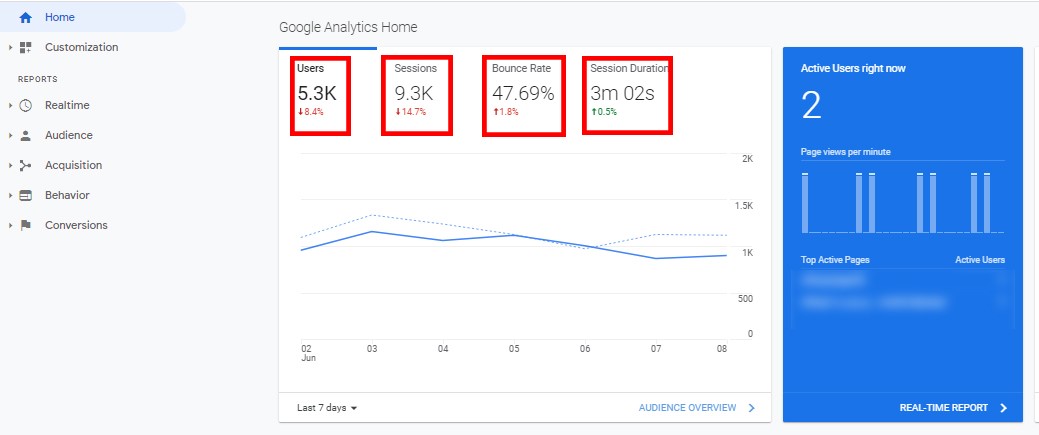
Task: Open Conversions reports menu item
Action: coord(76,225)
